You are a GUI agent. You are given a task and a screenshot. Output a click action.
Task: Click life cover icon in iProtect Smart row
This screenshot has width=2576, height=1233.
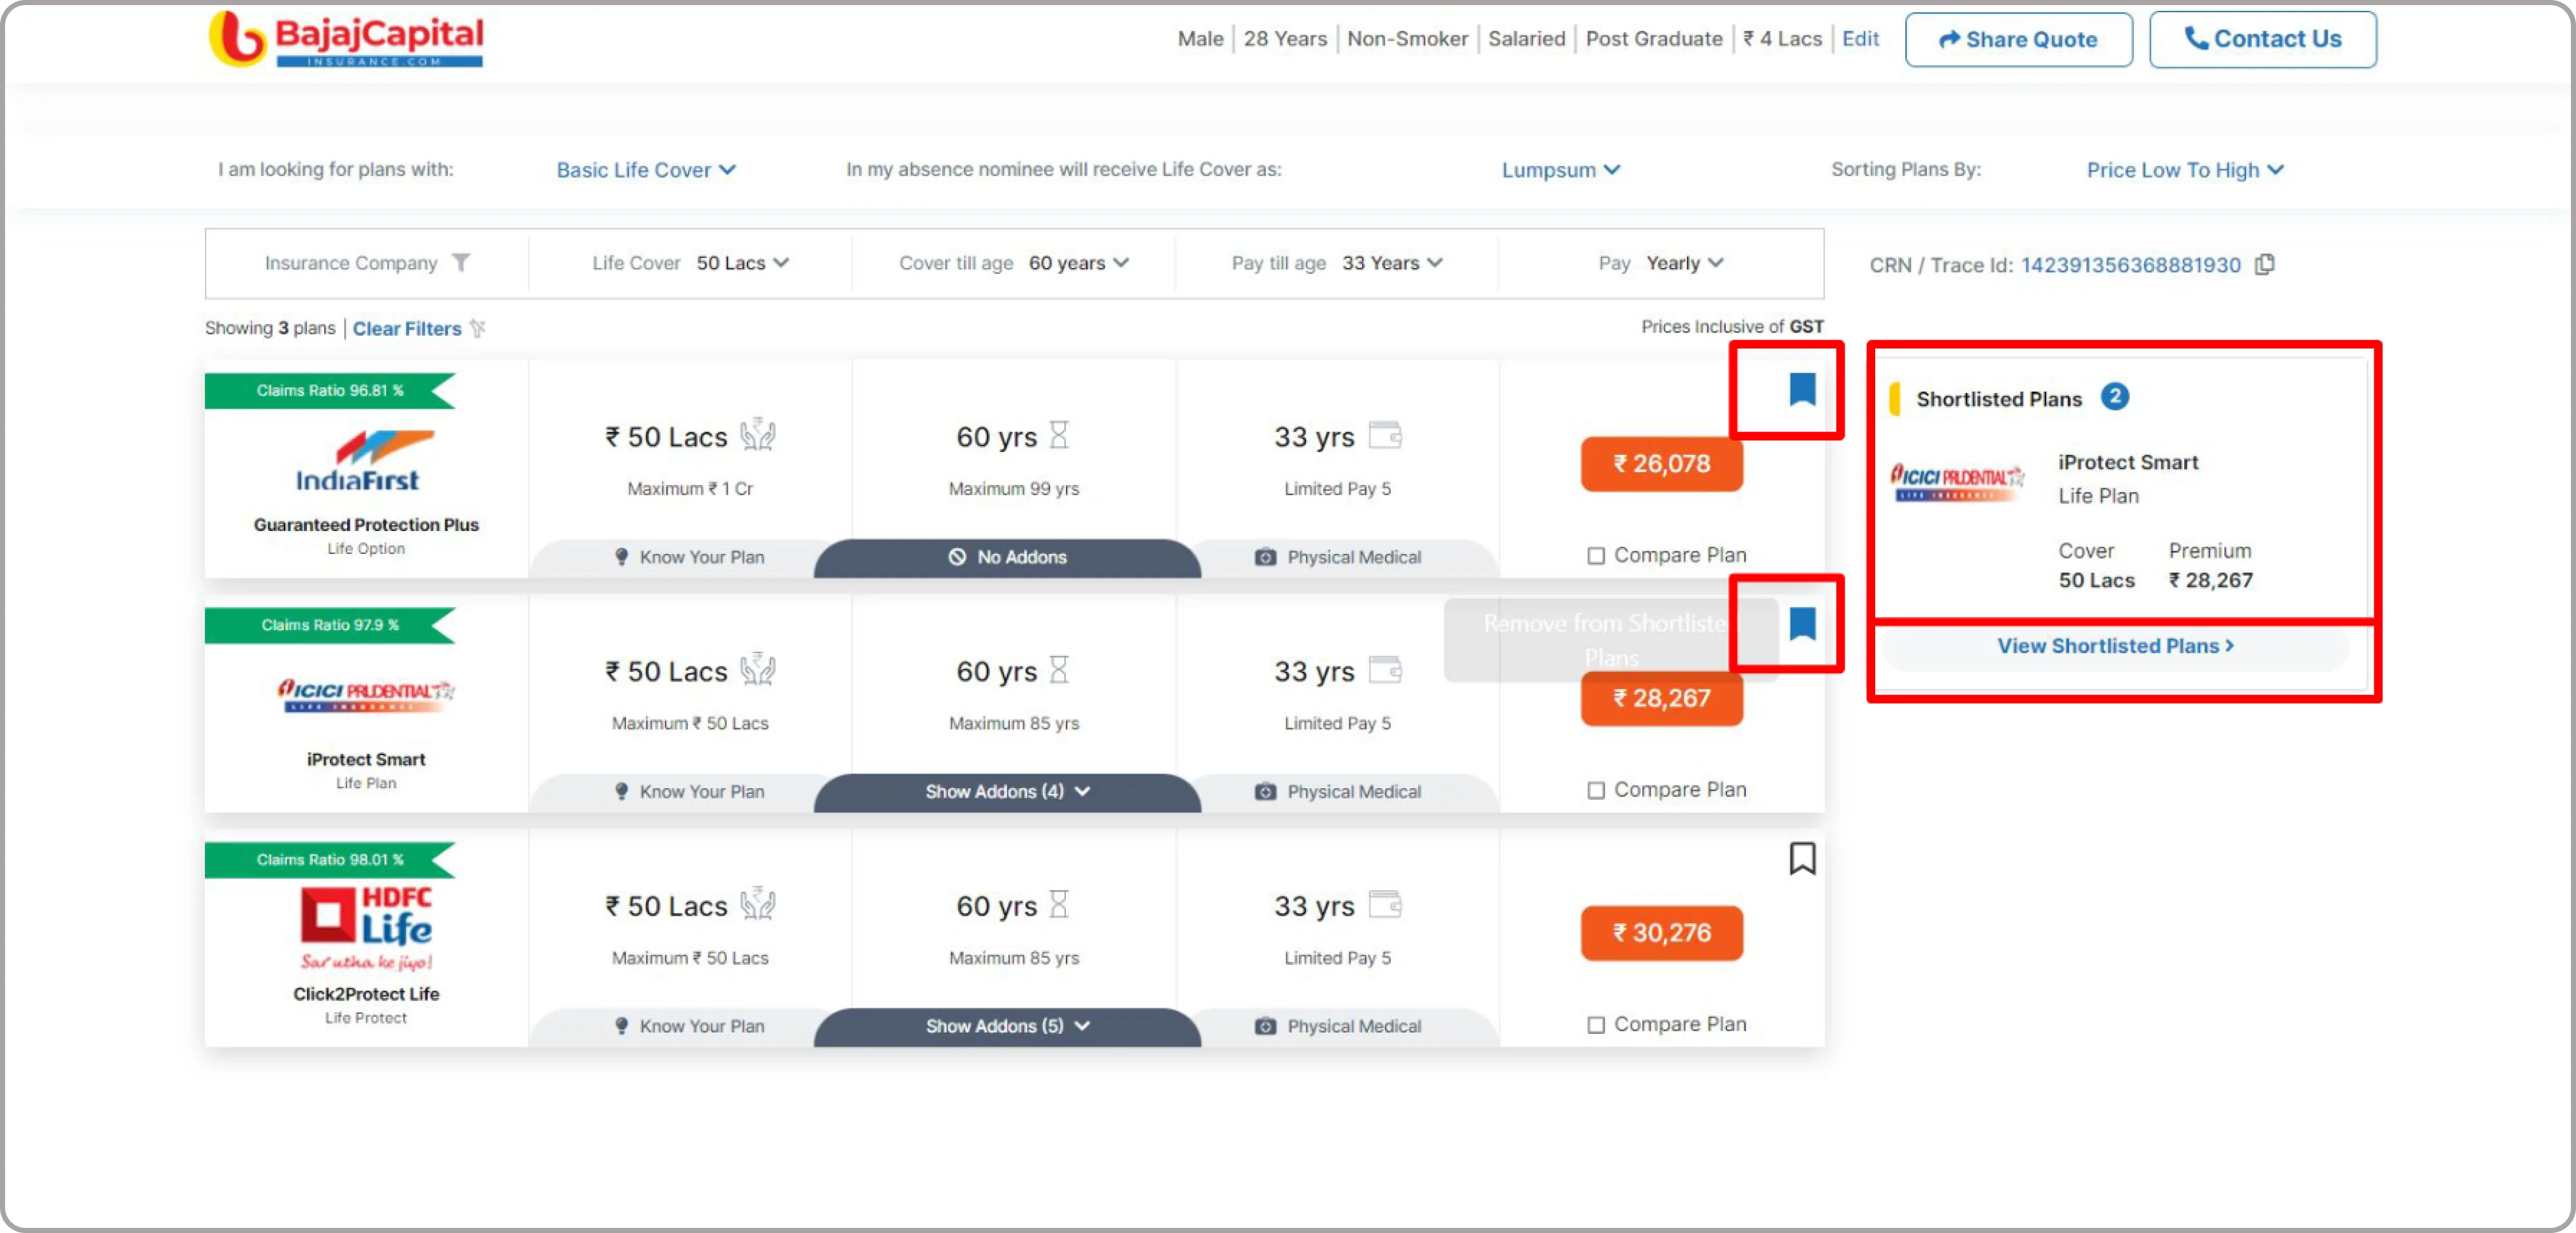tap(758, 670)
